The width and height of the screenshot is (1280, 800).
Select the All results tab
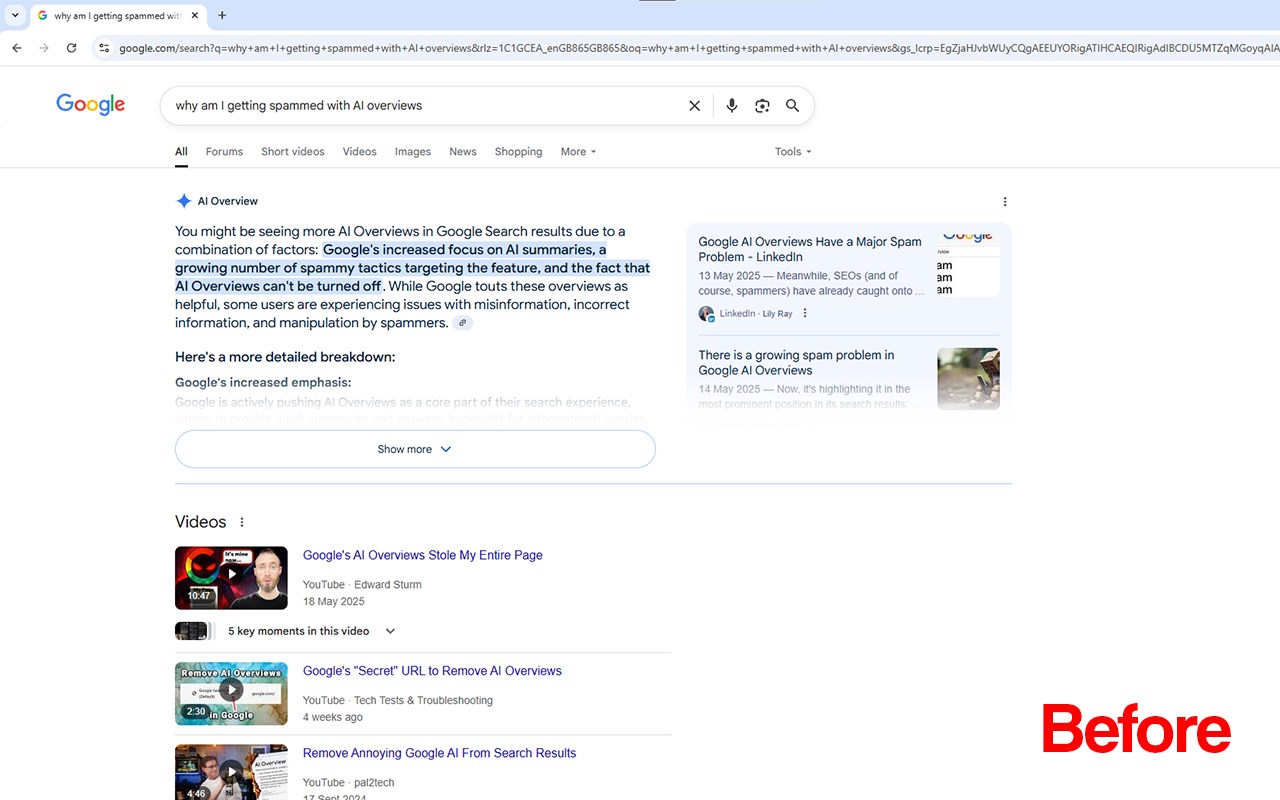(x=181, y=152)
